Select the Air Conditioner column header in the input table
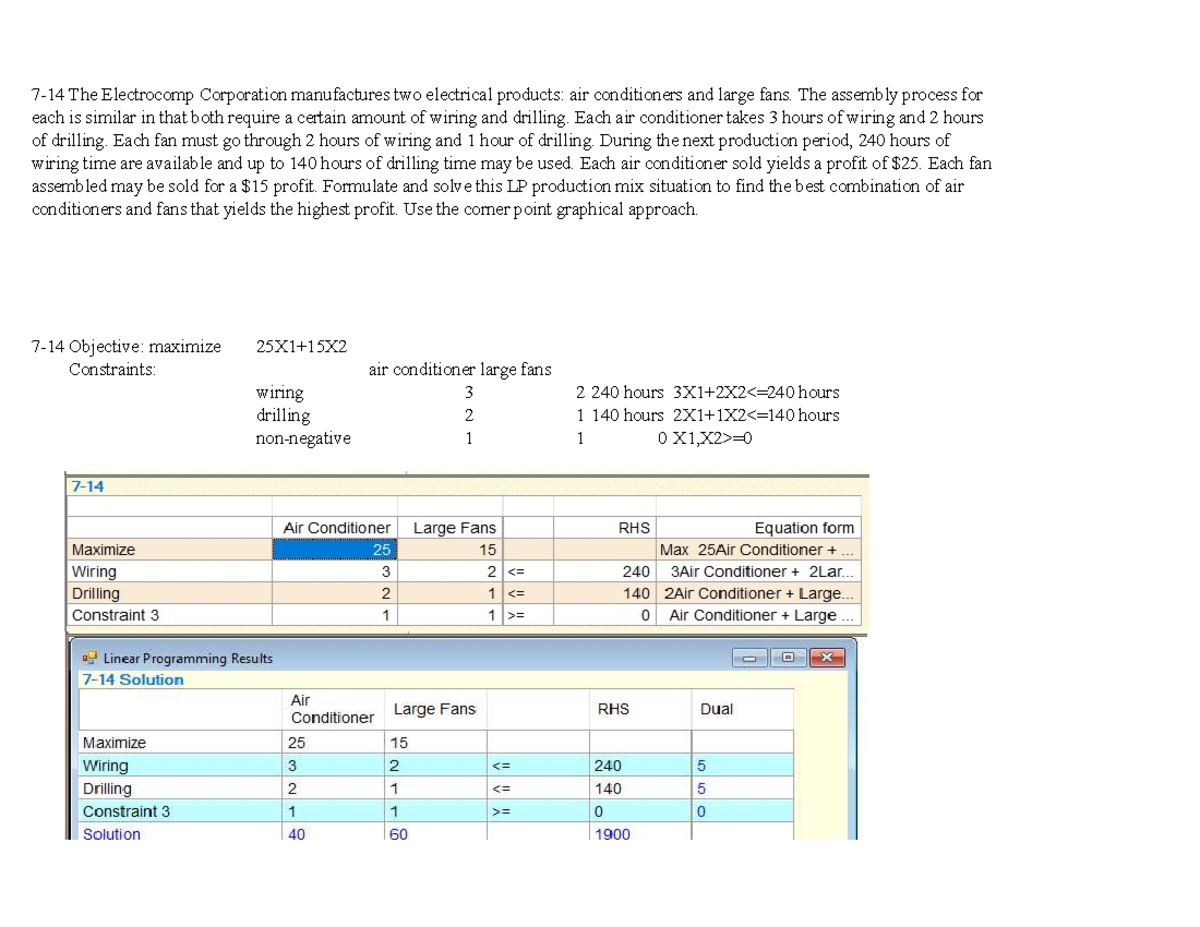The image size is (1200, 927). pyautogui.click(x=336, y=528)
